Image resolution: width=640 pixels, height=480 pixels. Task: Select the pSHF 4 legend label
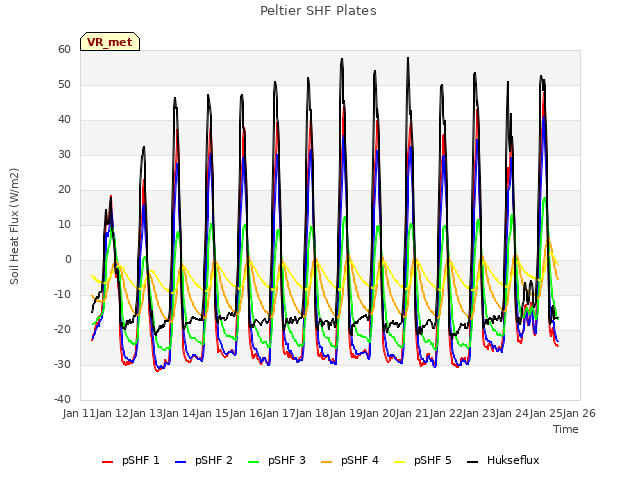(x=360, y=460)
